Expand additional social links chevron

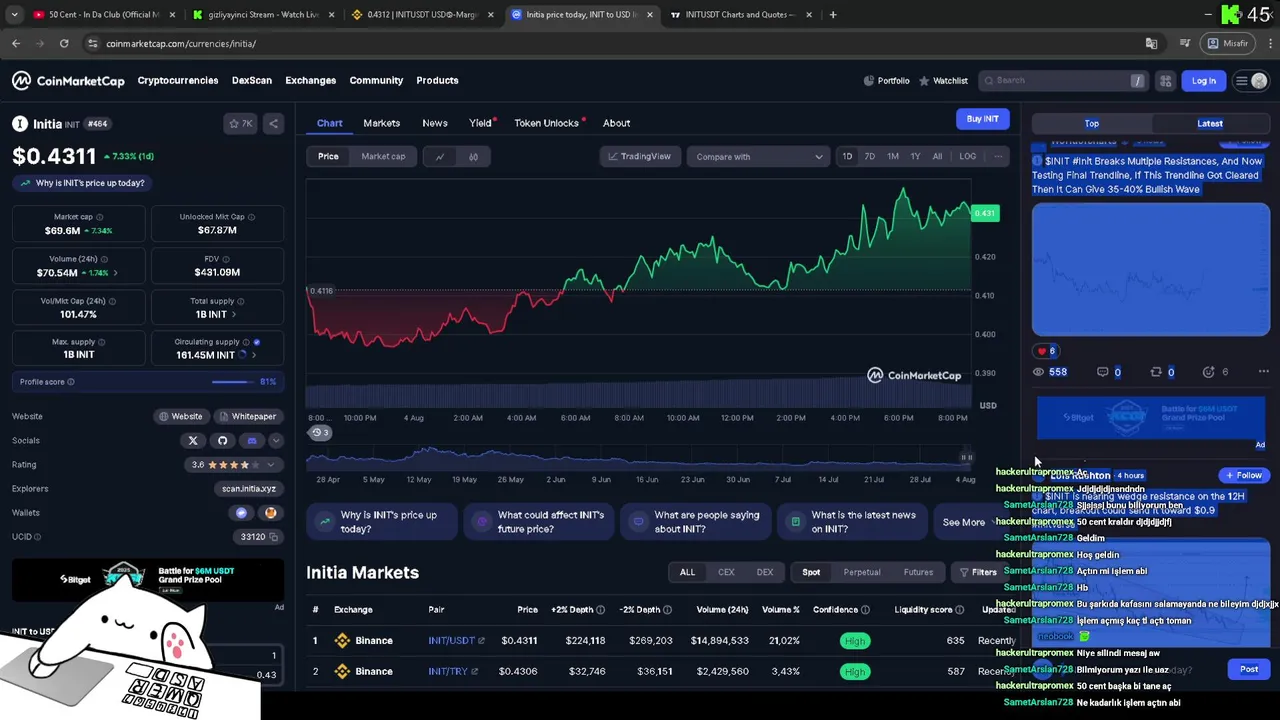click(x=275, y=440)
